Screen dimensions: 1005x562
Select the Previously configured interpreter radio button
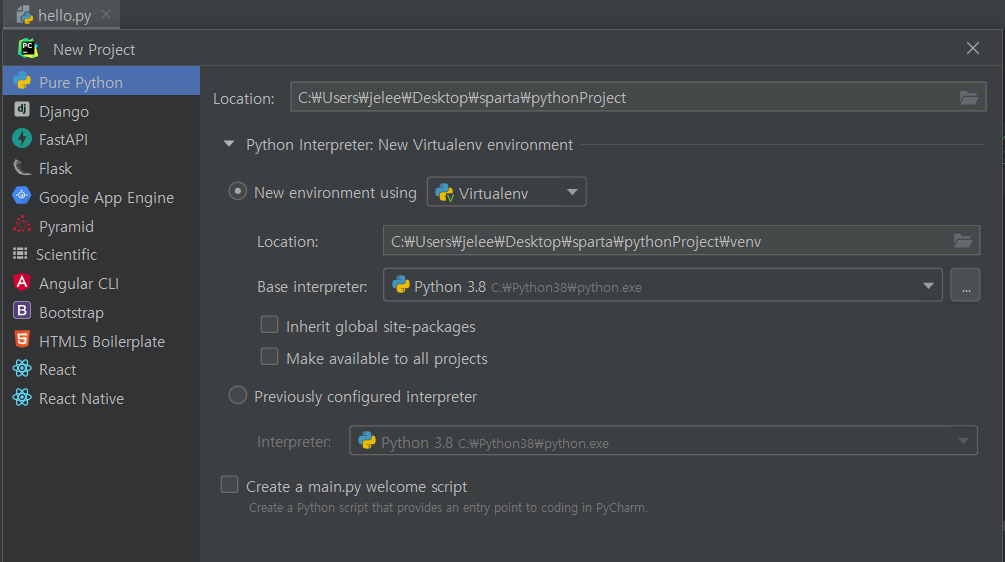[x=238, y=395]
